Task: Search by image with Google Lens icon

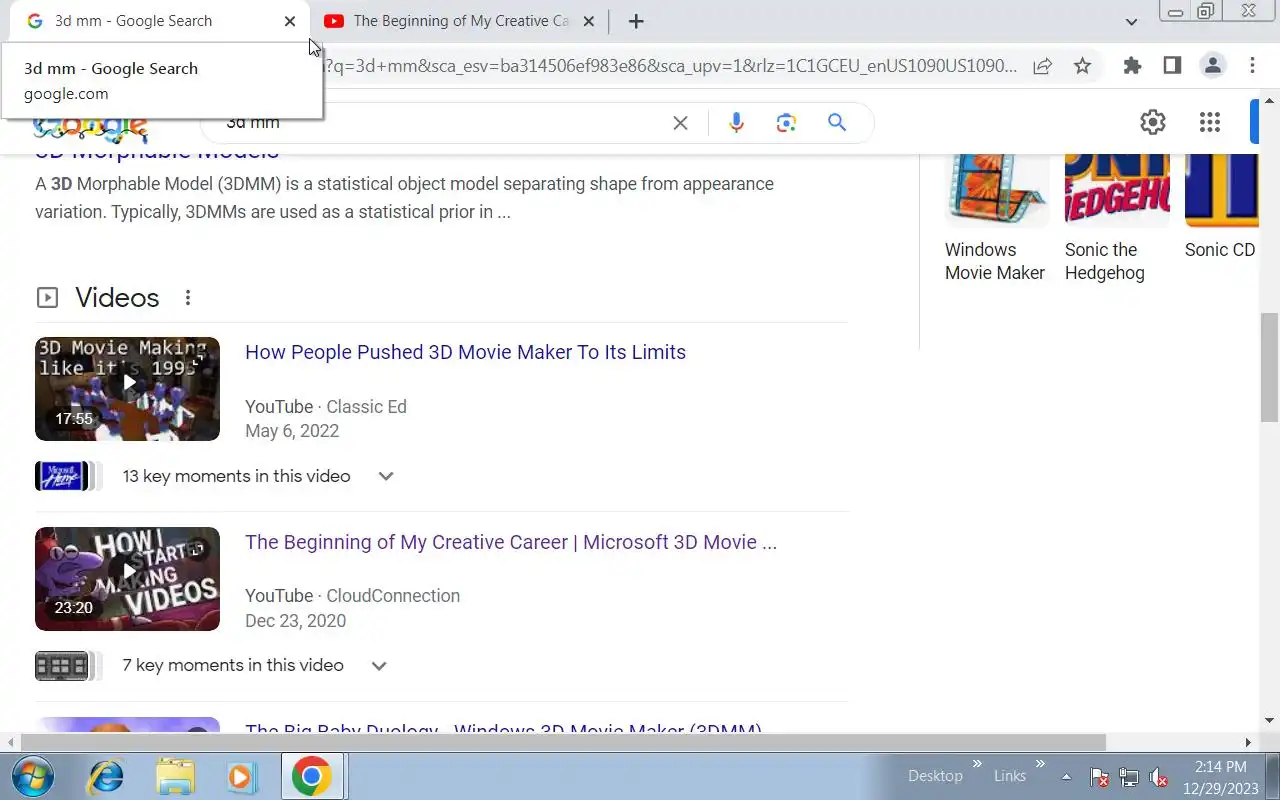Action: tap(786, 123)
